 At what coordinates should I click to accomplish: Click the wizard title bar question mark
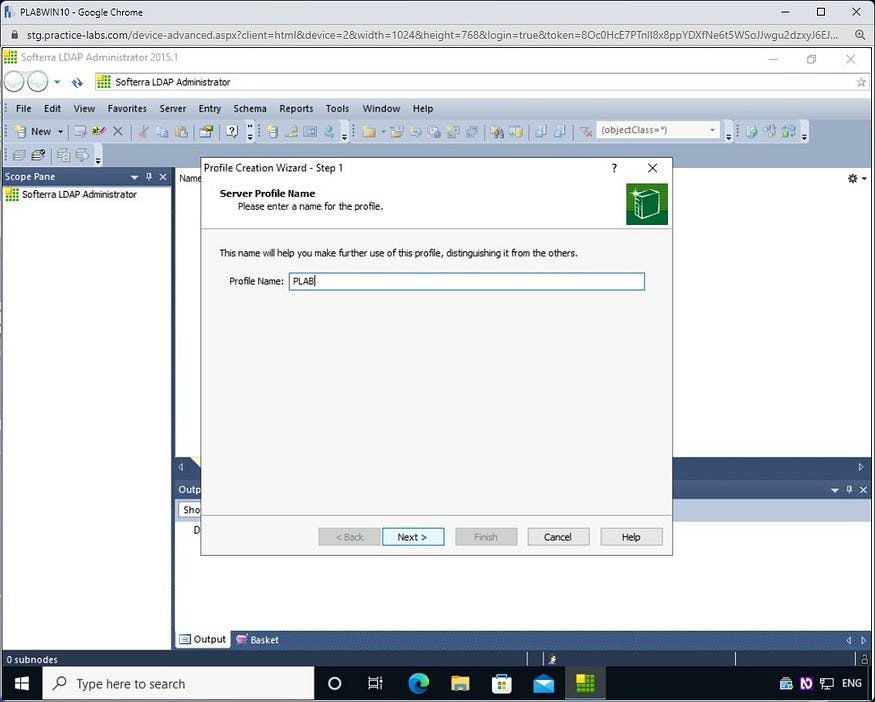click(x=614, y=168)
